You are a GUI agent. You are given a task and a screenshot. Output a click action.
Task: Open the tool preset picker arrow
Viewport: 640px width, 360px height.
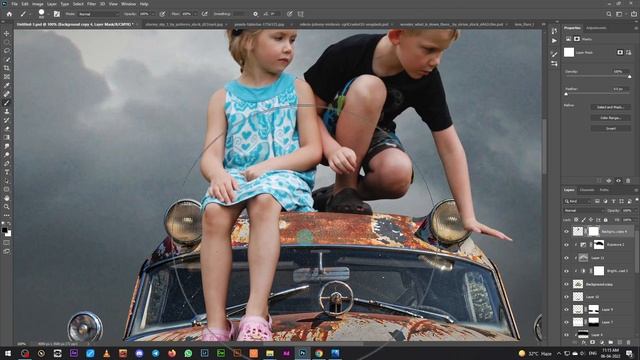click(30, 14)
